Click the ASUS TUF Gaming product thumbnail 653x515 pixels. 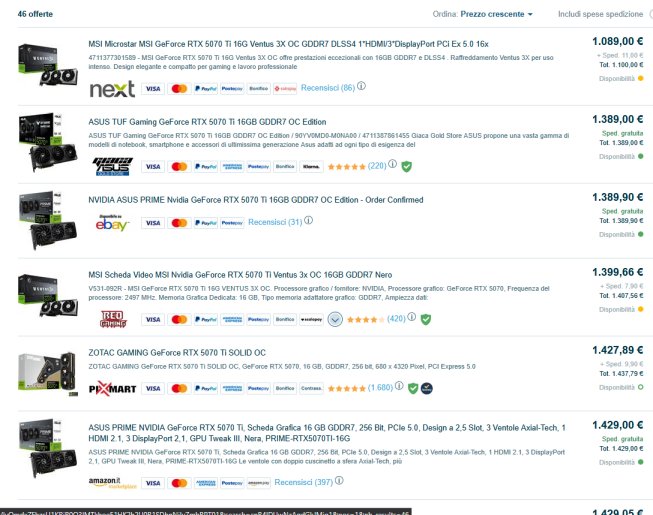tap(48, 143)
